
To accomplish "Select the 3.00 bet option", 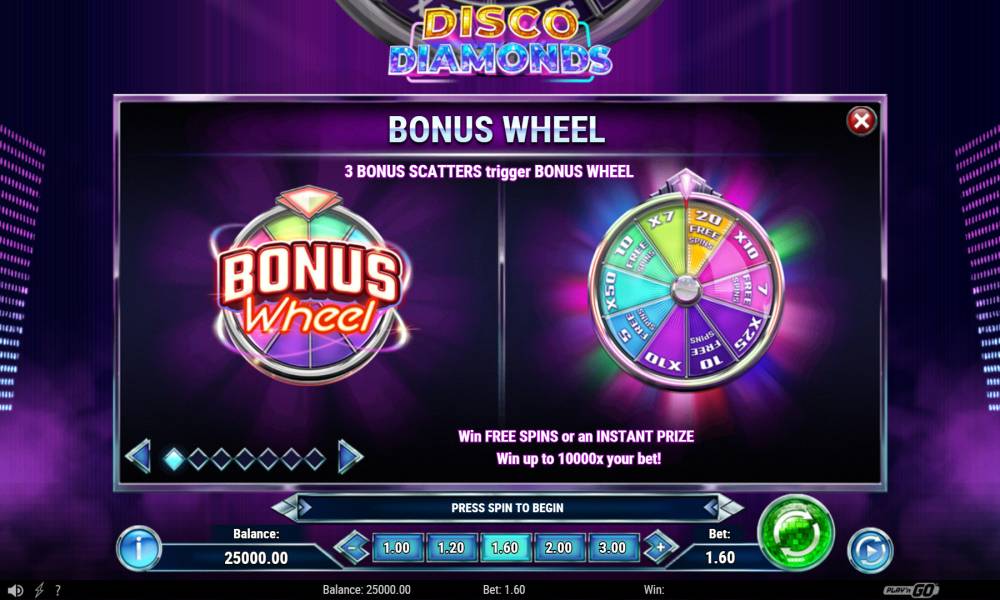I will pyautogui.click(x=612, y=548).
